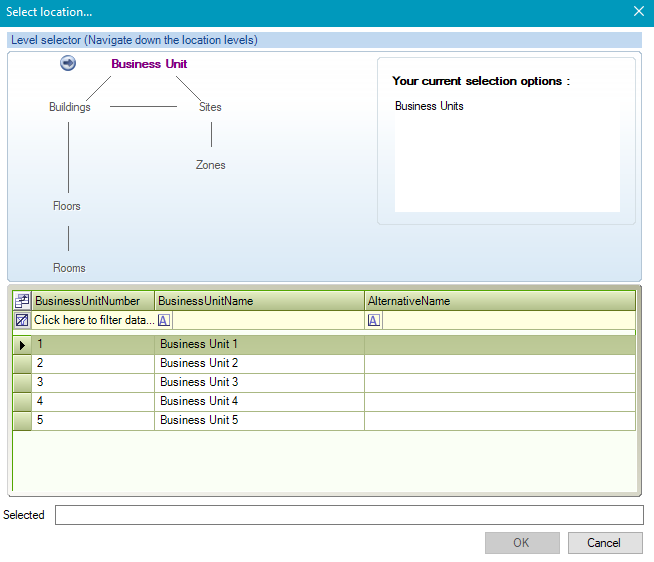
Task: Close the Select location dialog
Action: (639, 11)
